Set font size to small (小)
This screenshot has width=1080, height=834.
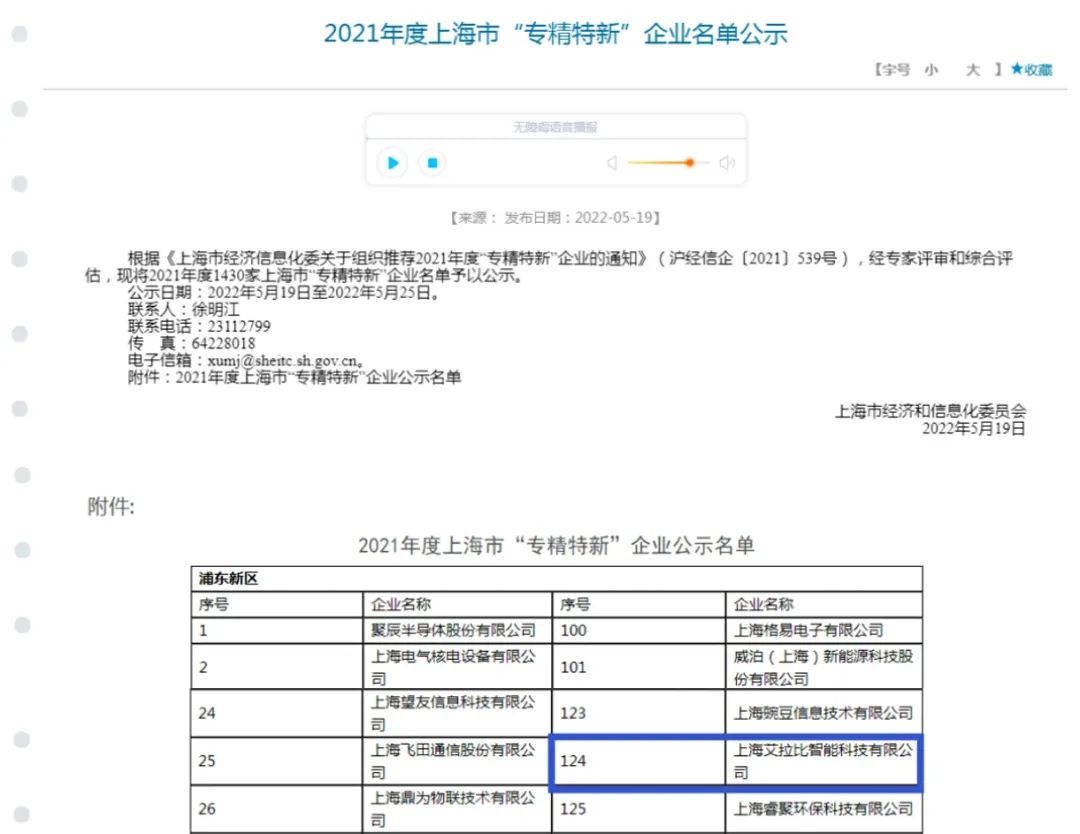931,70
